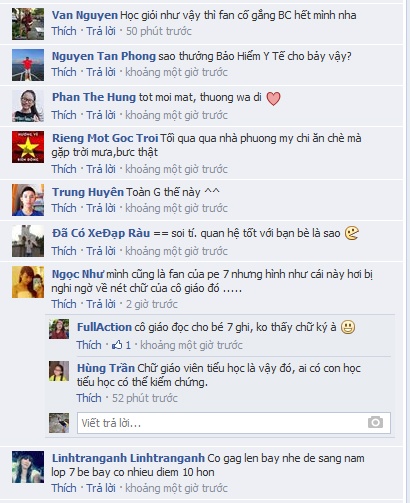
Task: Click the thumbs-up like count on FullAction's reply
Action: click(x=121, y=345)
